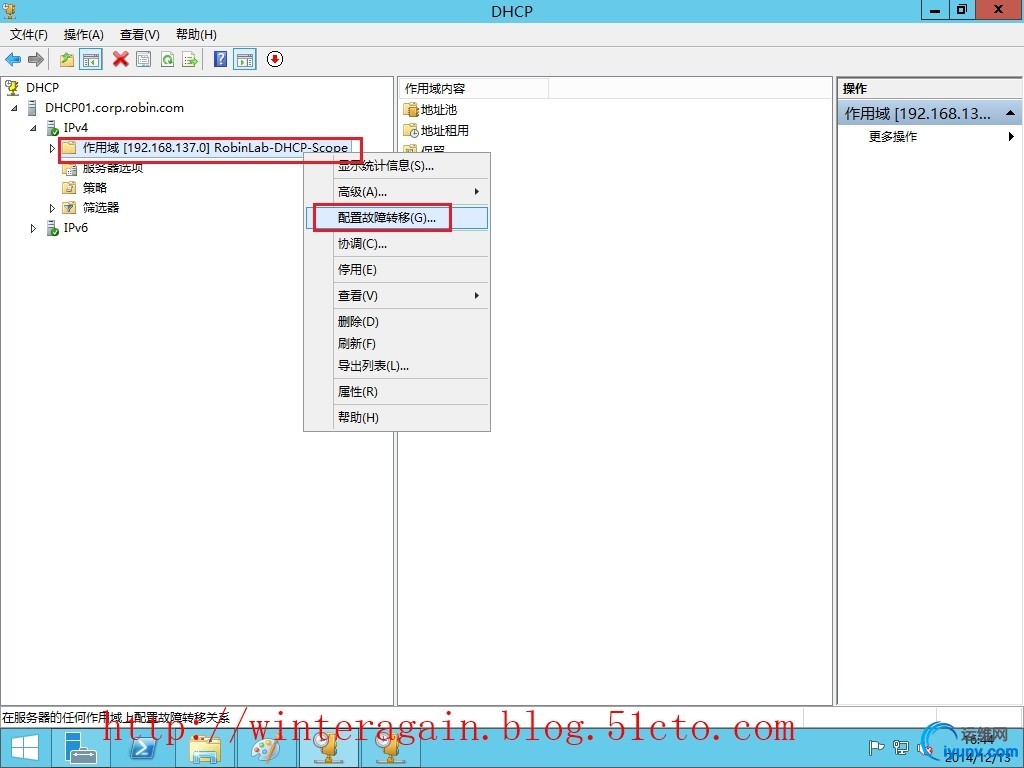Open Server Manager from taskbar
The image size is (1024, 768).
pyautogui.click(x=82, y=748)
